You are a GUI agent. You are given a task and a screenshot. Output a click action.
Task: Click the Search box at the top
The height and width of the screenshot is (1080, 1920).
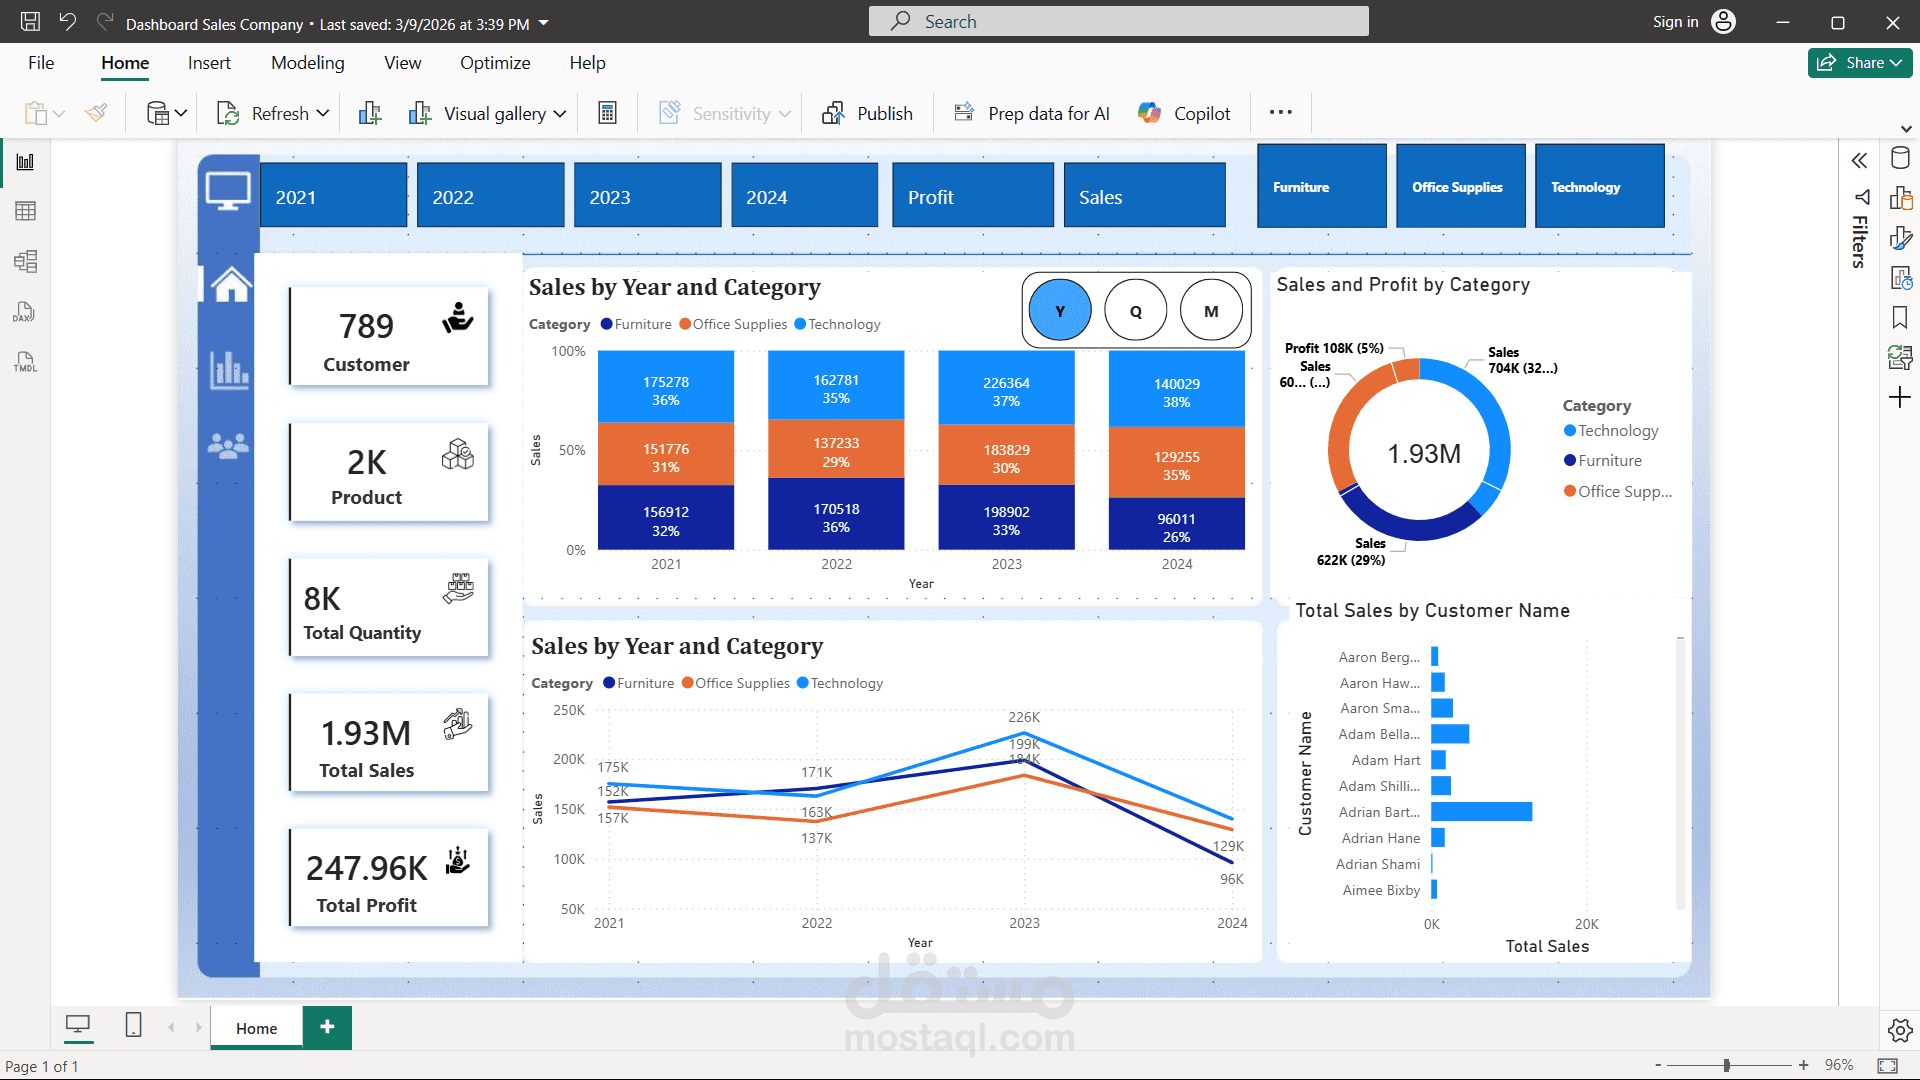click(1118, 20)
